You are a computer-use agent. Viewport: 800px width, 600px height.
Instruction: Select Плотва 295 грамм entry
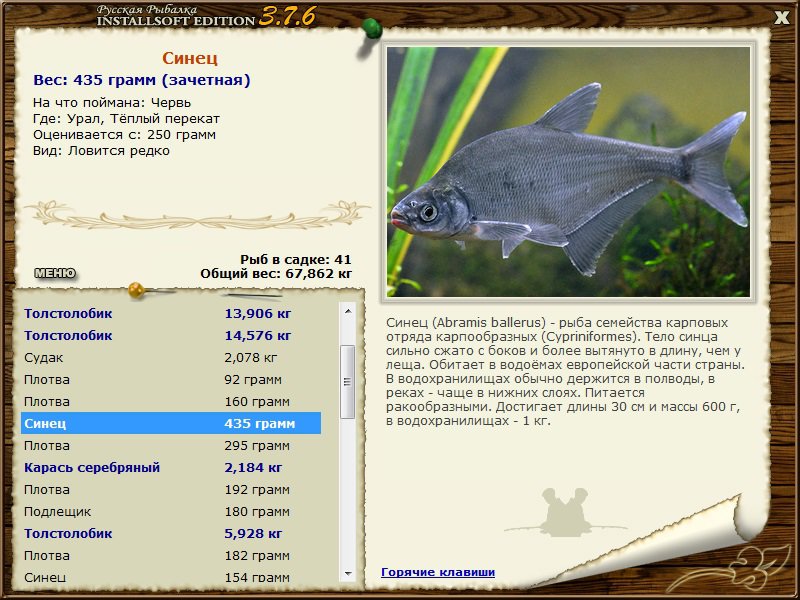tap(171, 445)
